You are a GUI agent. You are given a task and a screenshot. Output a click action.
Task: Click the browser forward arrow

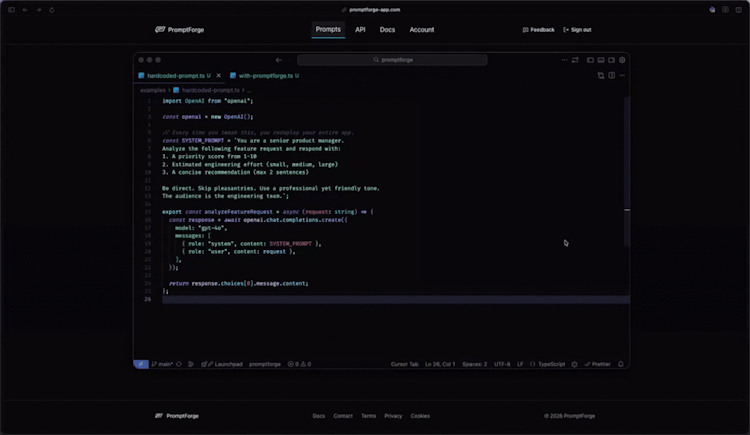pos(38,10)
